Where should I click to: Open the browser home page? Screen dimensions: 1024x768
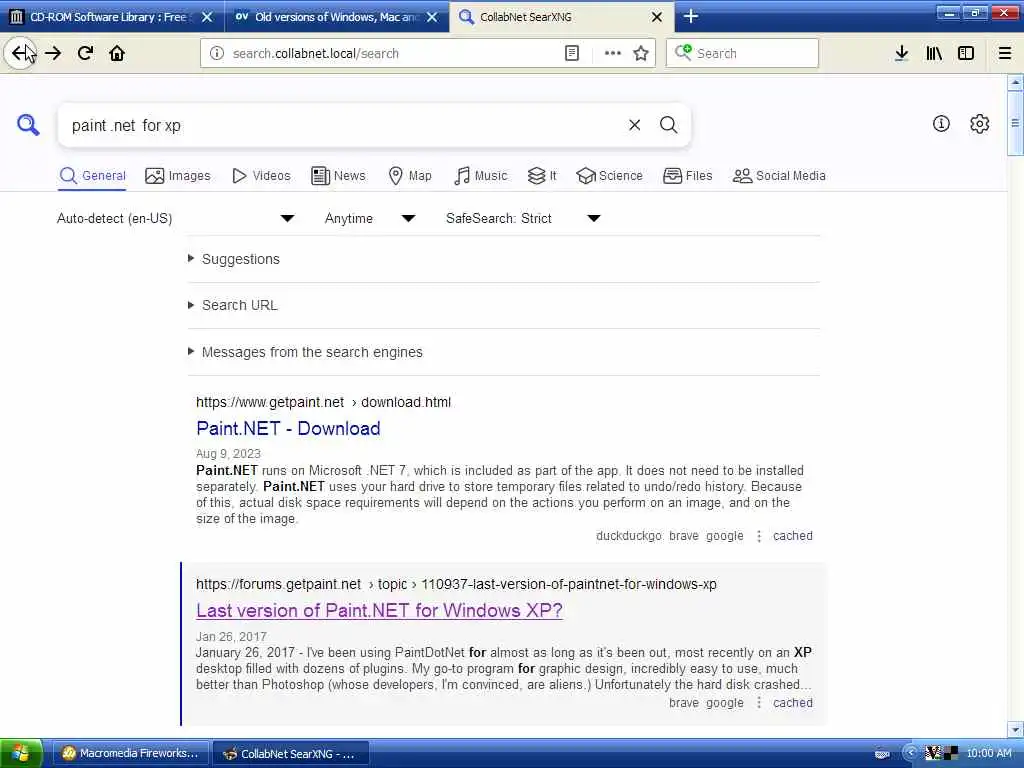(x=117, y=53)
